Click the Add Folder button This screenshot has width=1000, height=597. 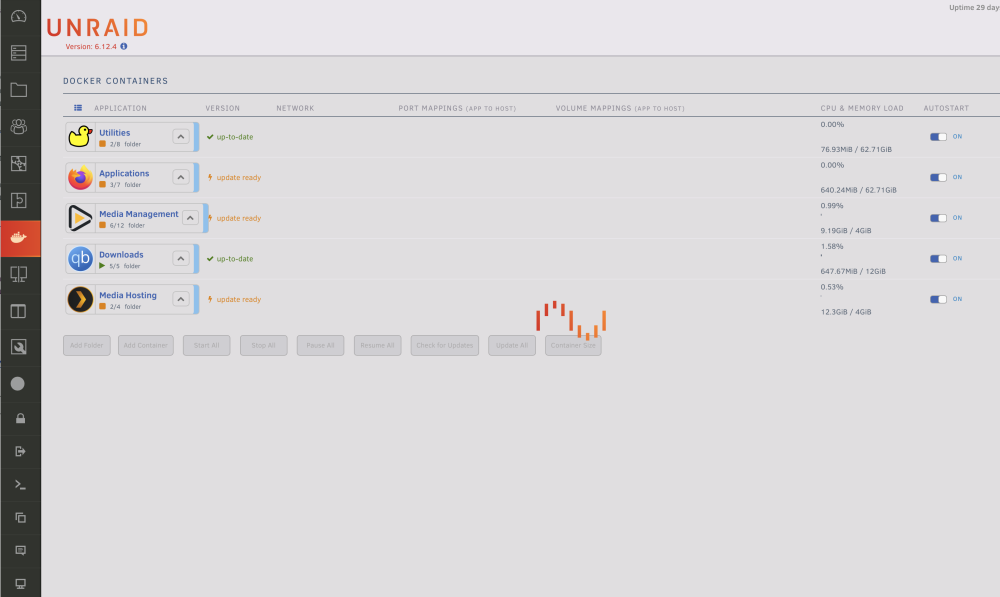pyautogui.click(x=87, y=345)
